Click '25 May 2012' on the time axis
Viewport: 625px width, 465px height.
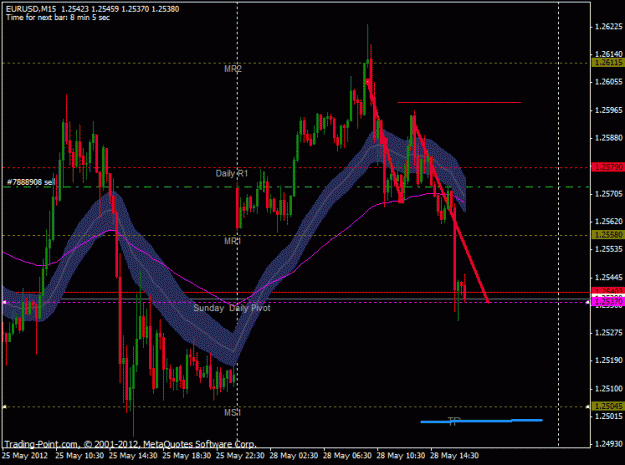pos(26,455)
